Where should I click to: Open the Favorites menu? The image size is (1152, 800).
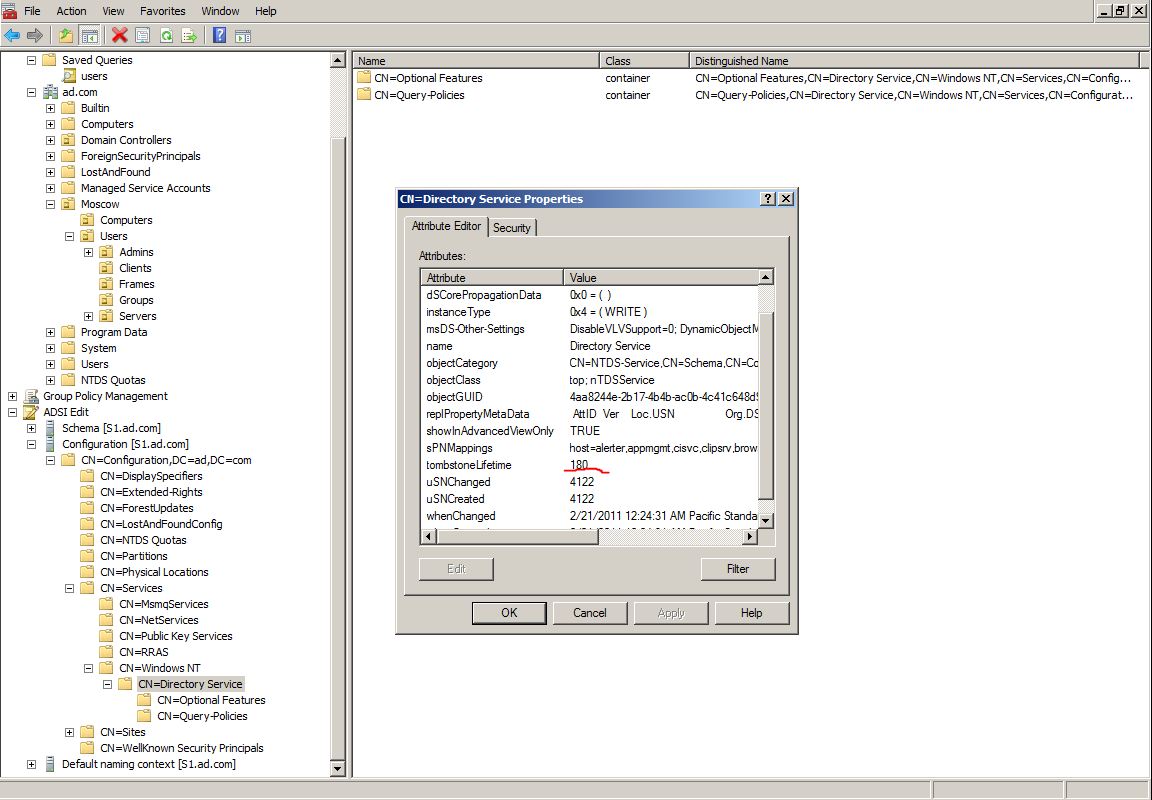click(x=162, y=11)
